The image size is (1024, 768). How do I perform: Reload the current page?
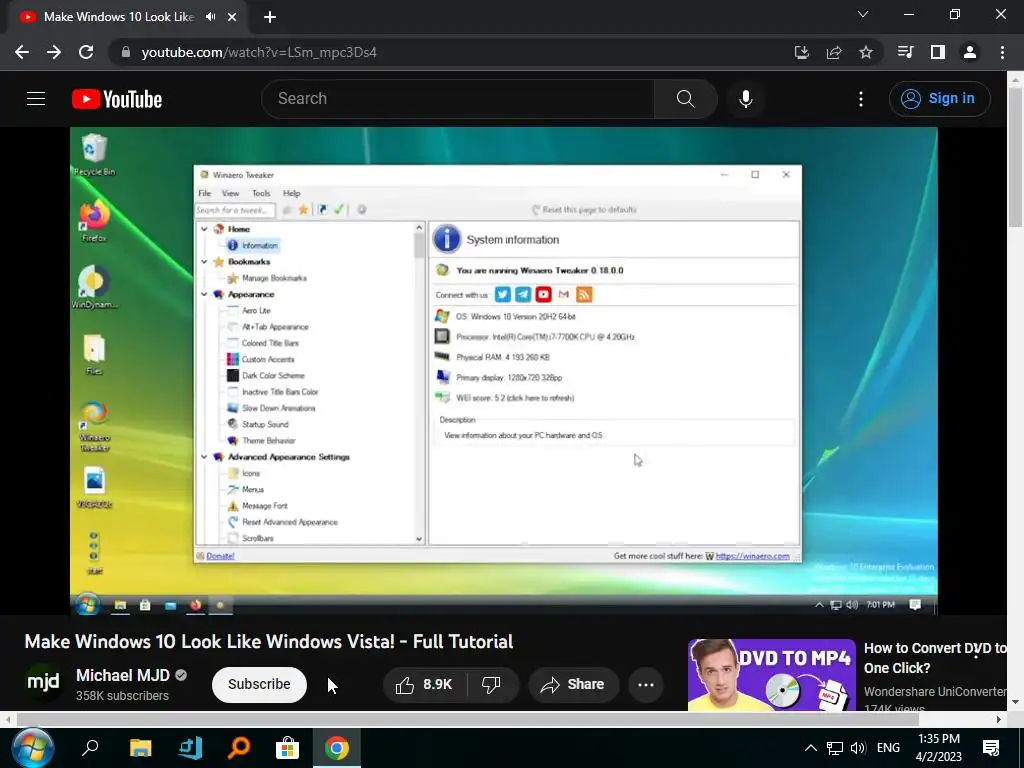click(86, 52)
